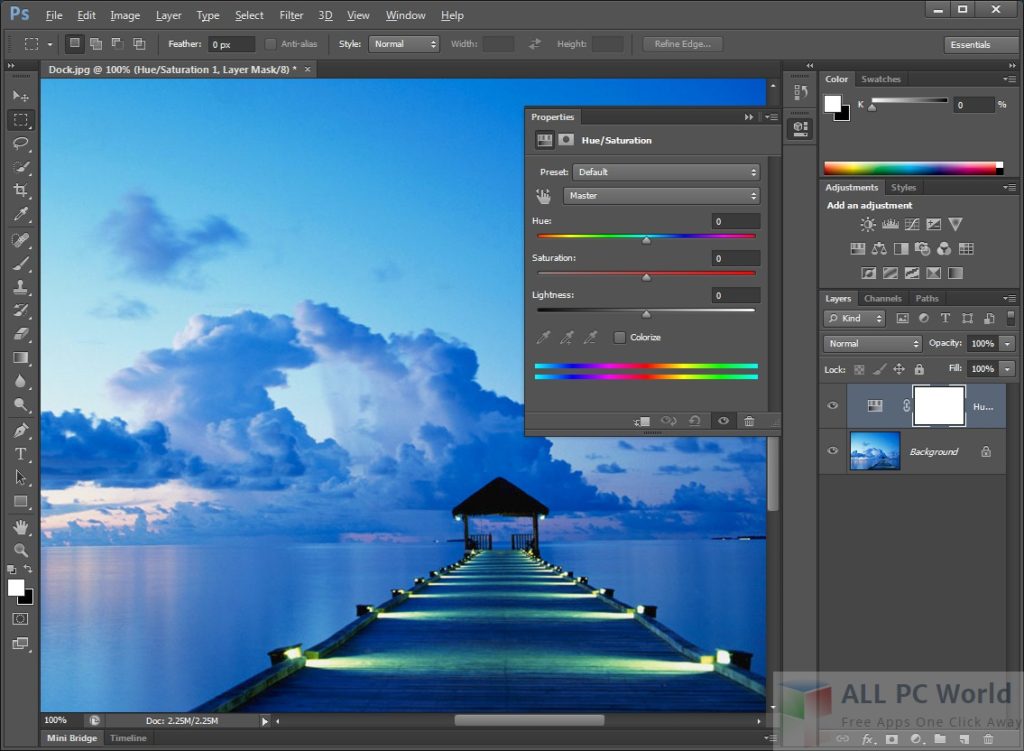1024x751 pixels.
Task: Select the Pen tool
Action: point(20,430)
